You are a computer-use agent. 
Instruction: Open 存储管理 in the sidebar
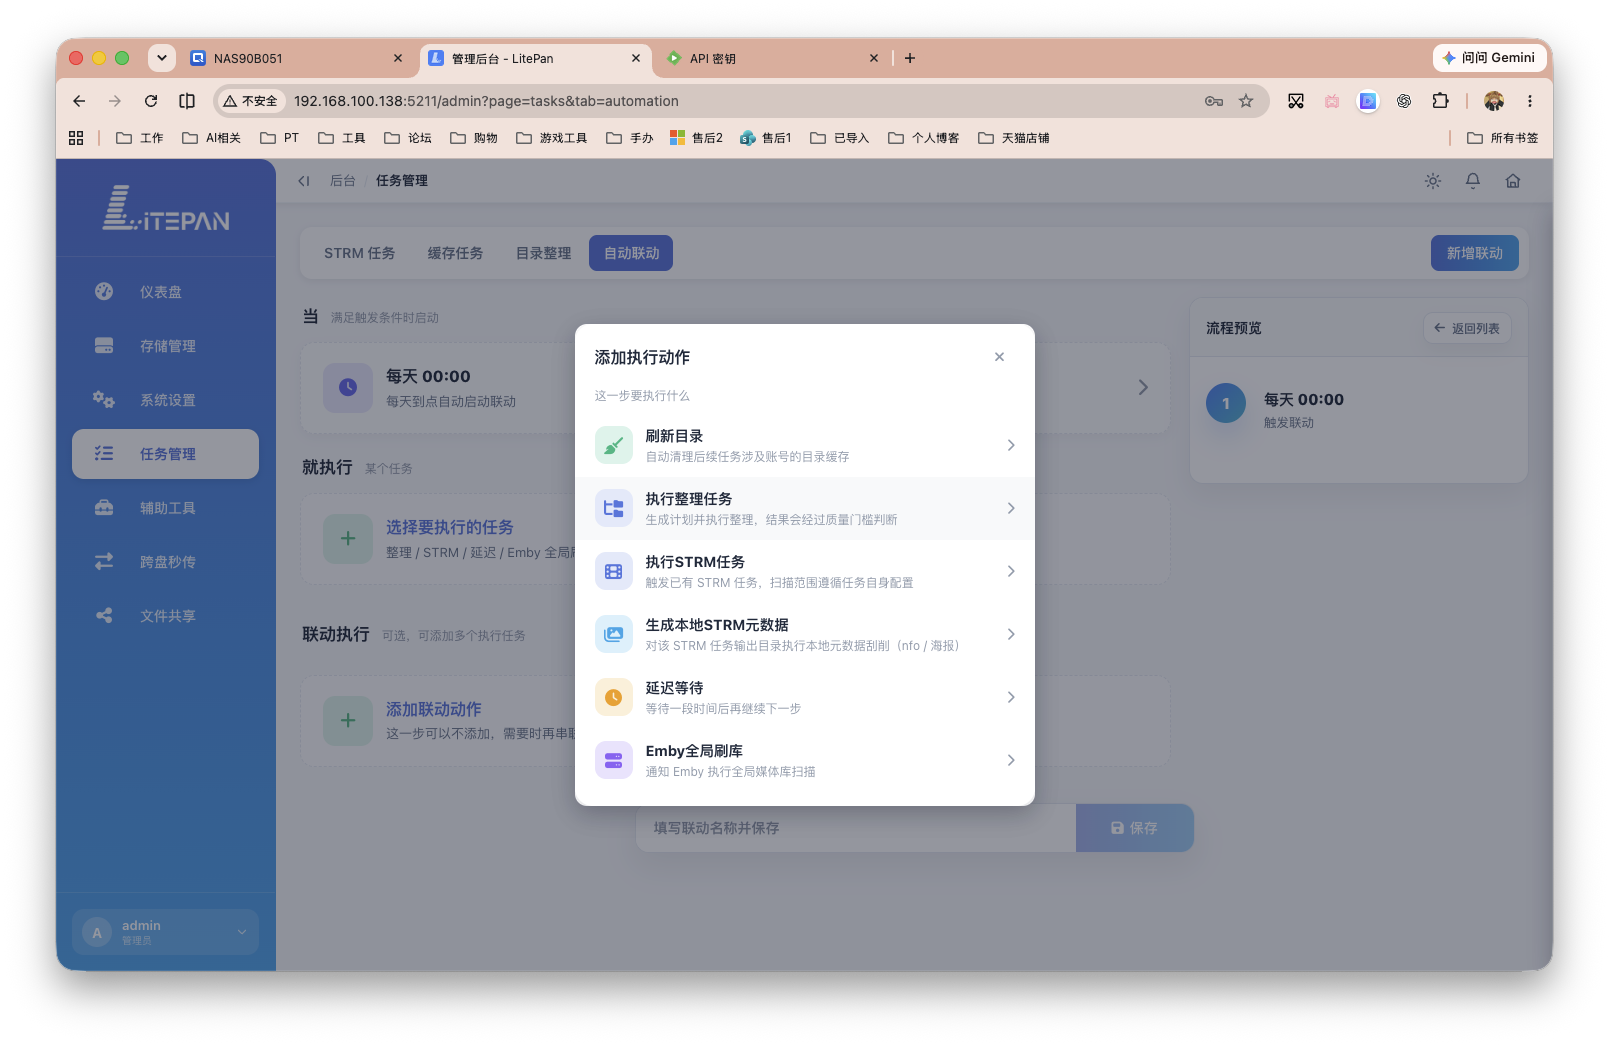(x=165, y=346)
